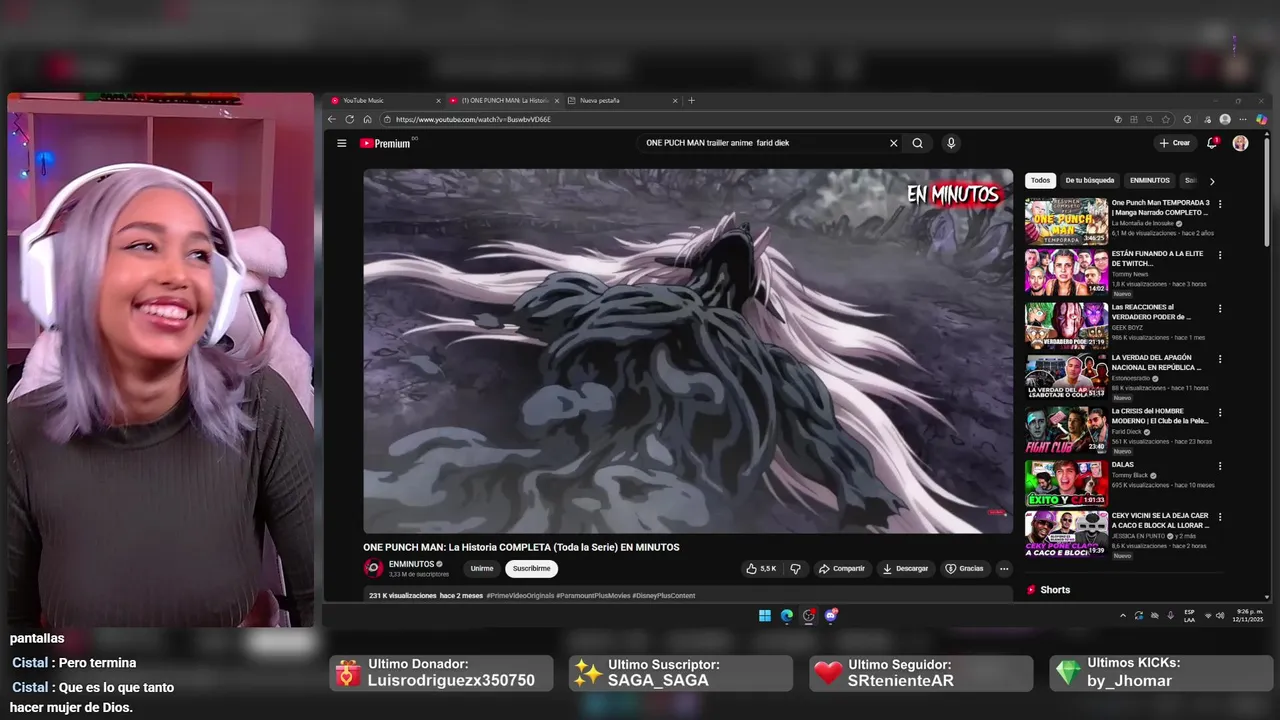Dislike the video with thumbs down

[795, 568]
